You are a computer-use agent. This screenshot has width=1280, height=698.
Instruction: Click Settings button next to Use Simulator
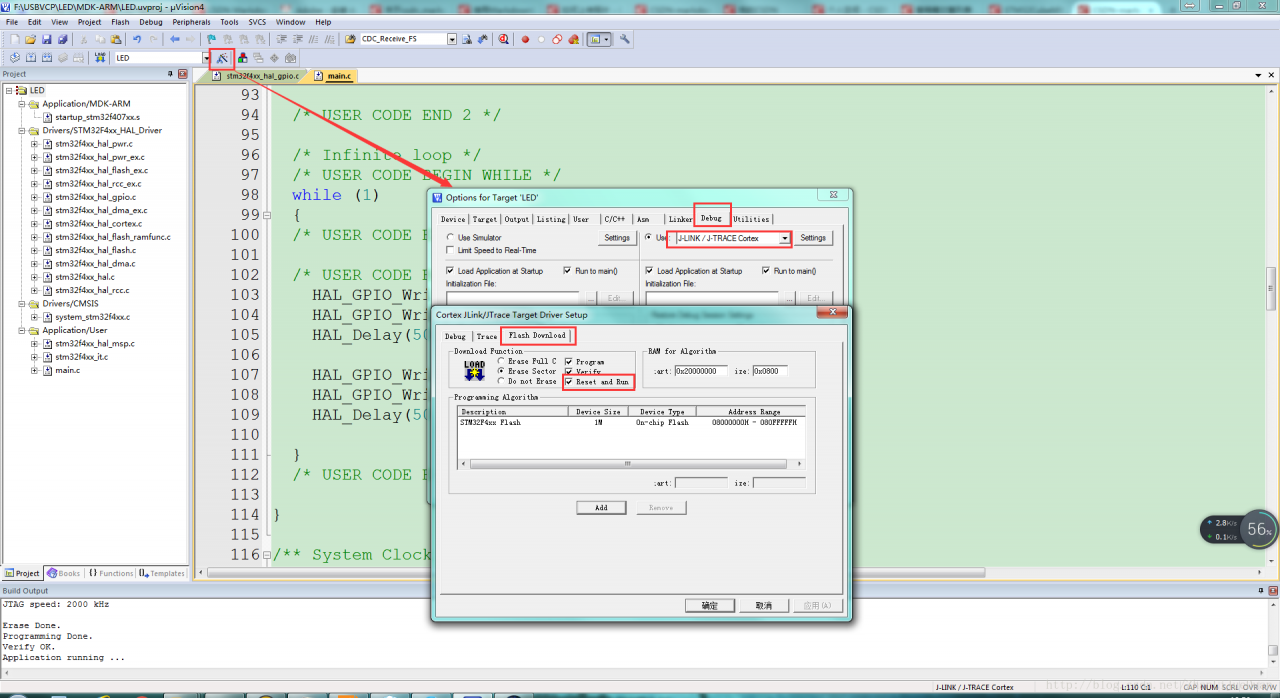pos(617,238)
